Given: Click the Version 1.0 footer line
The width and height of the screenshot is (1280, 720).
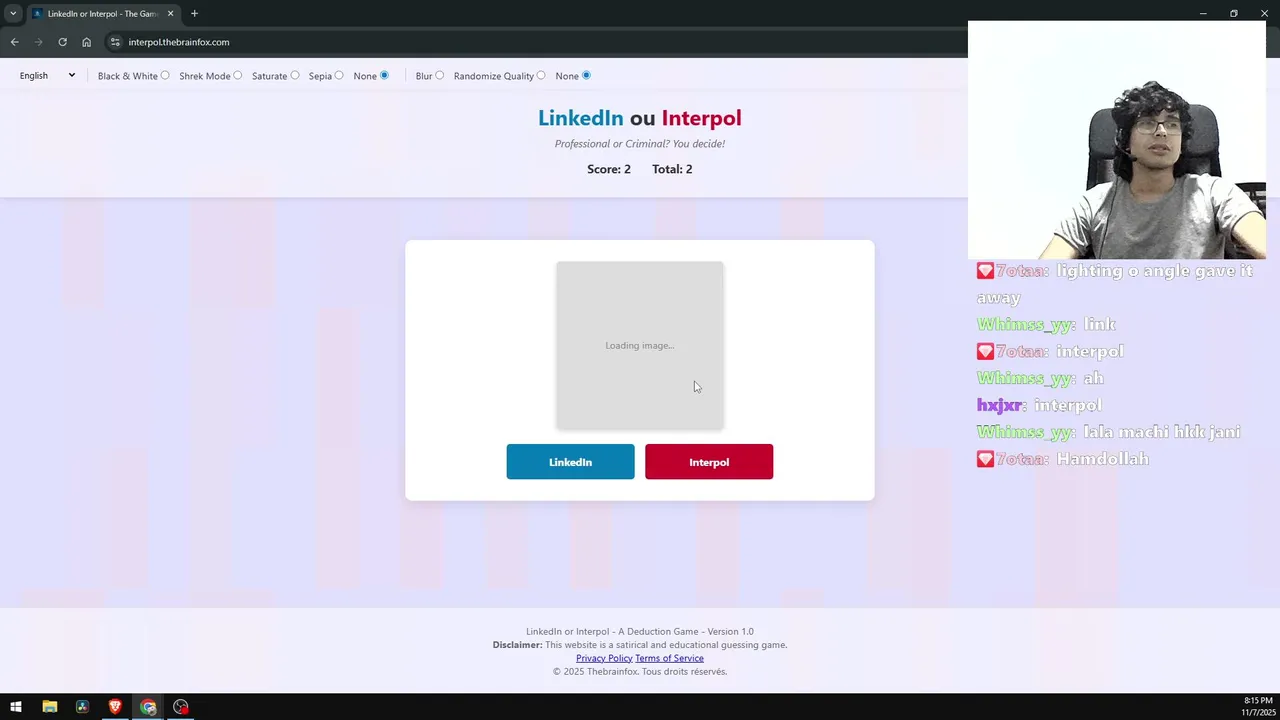Looking at the screenshot, I should click(x=640, y=632).
